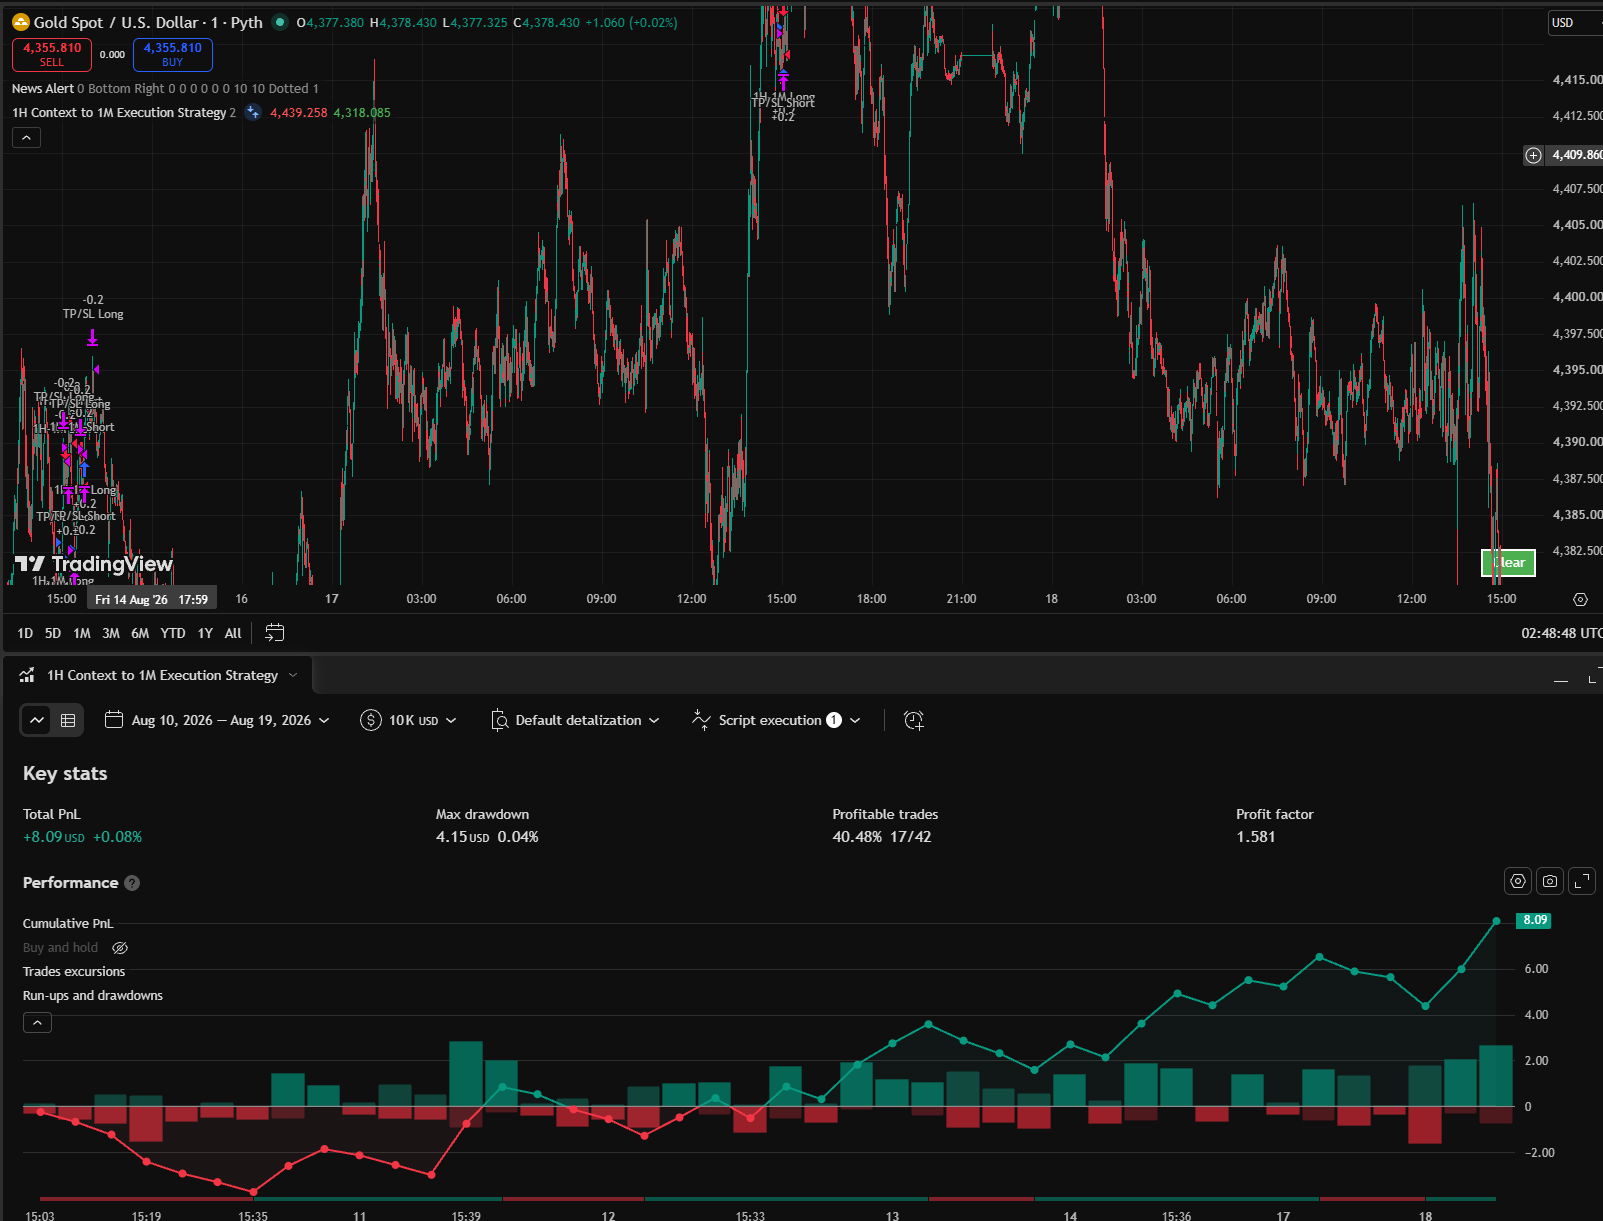Minimize the strategy tester panel
The width and height of the screenshot is (1603, 1221).
coord(1561,679)
